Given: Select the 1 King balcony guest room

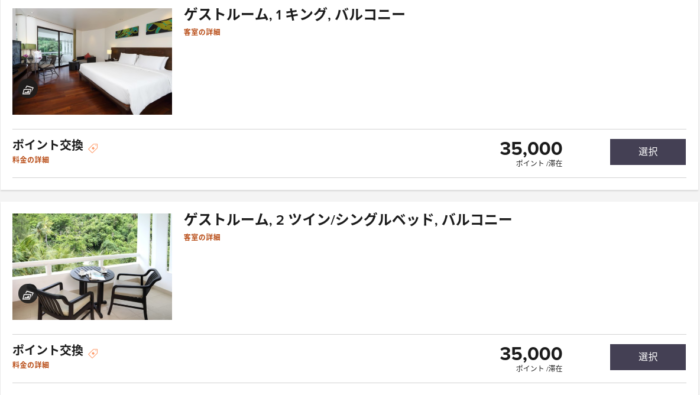Looking at the screenshot, I should click(x=648, y=152).
